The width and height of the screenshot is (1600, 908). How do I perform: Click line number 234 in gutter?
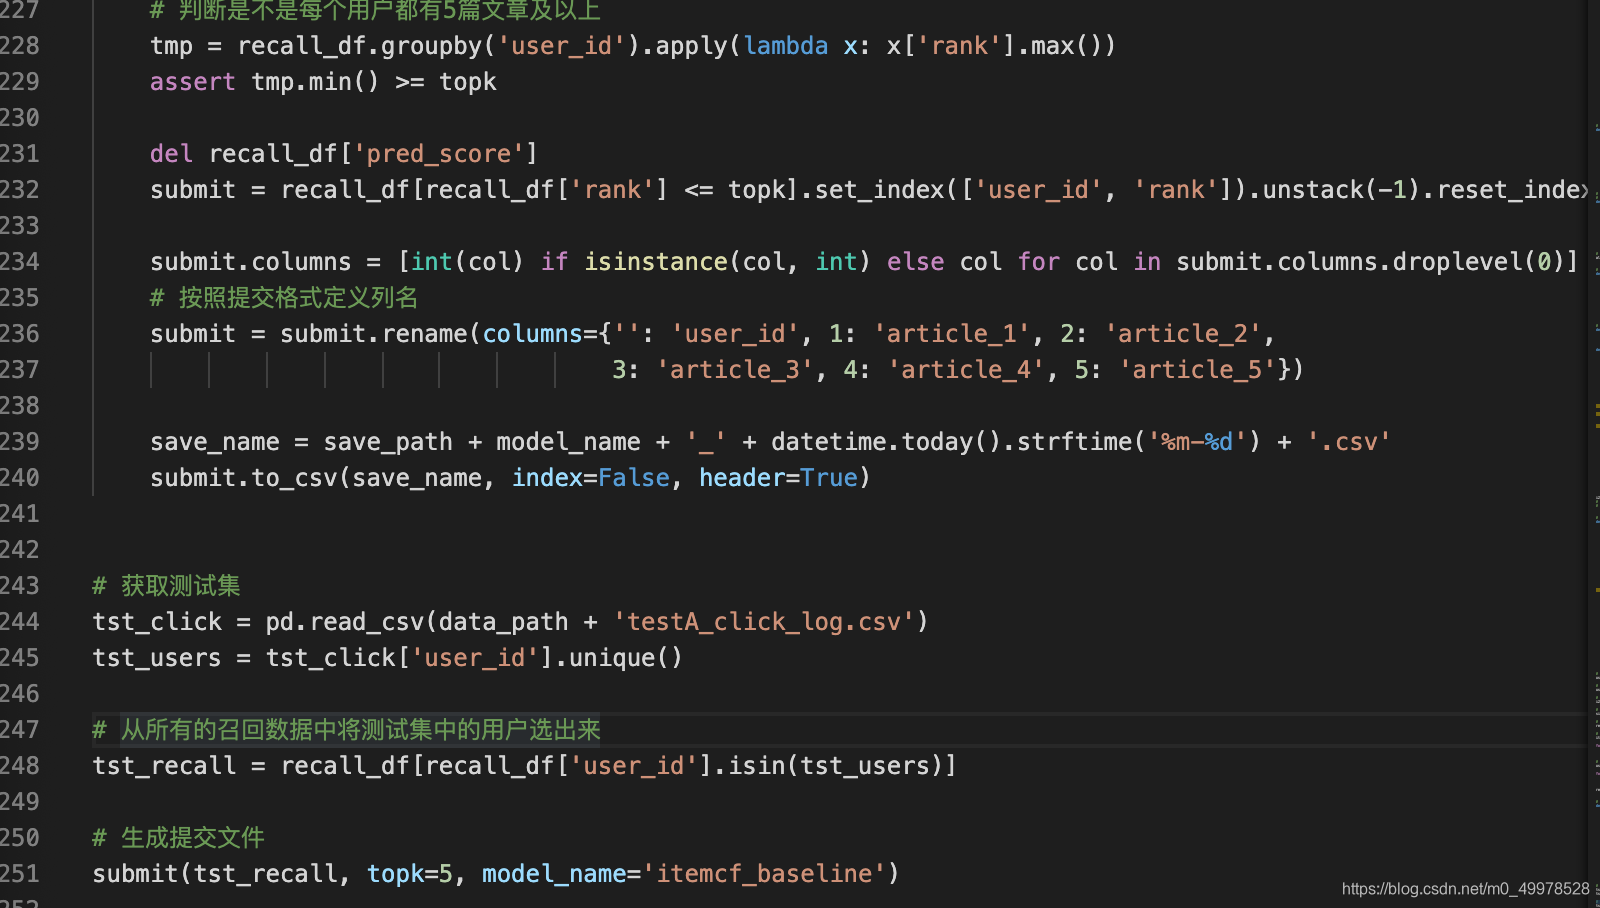[x=20, y=262]
